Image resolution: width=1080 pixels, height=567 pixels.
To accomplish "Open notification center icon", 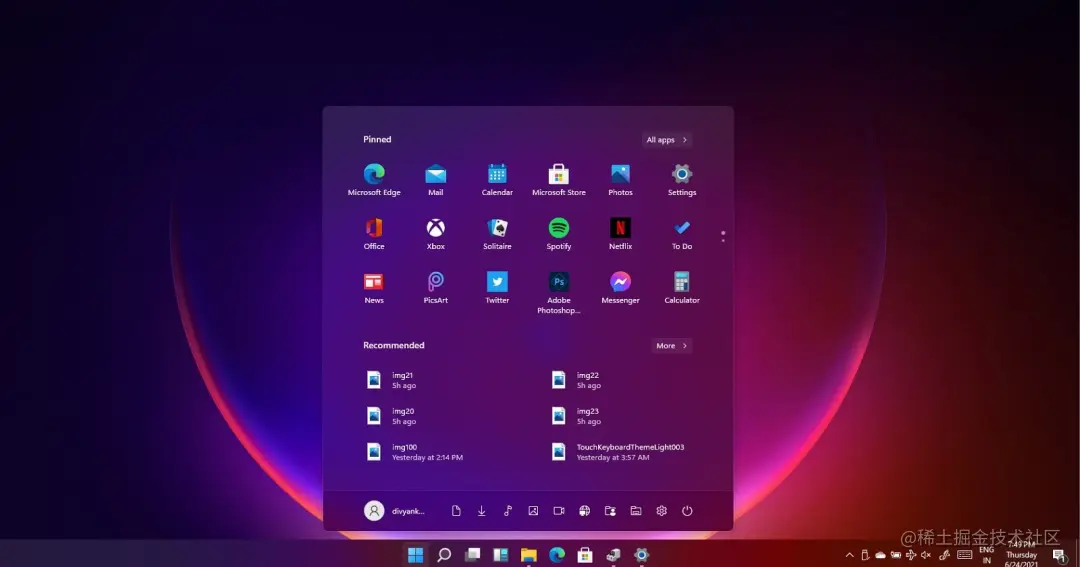I will 1059,557.
